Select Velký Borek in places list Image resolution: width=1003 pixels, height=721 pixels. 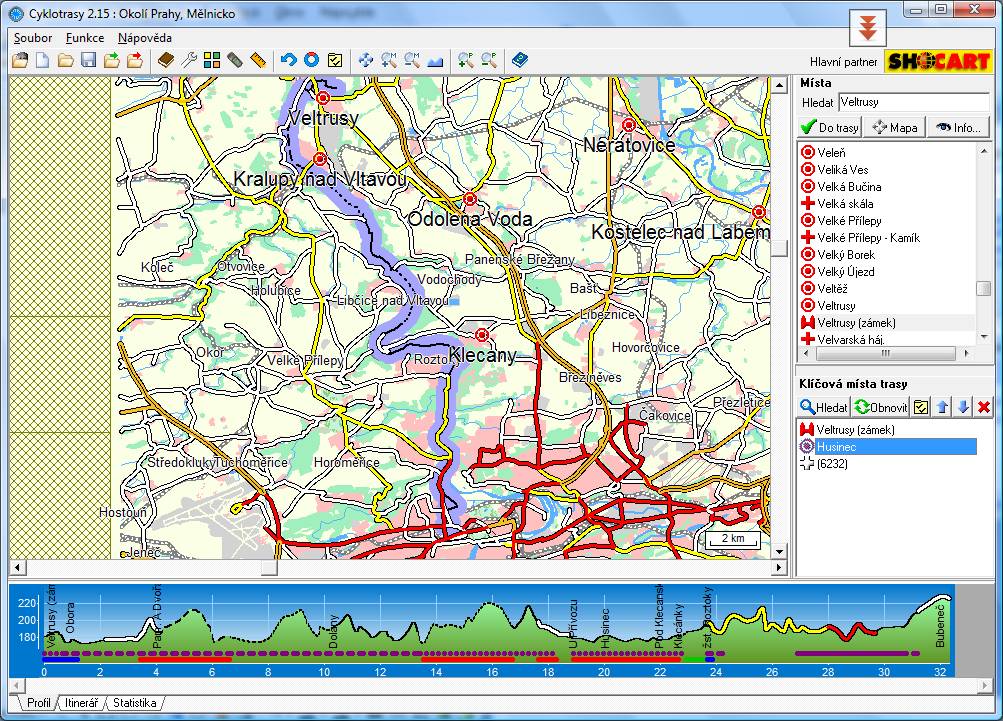[846, 255]
